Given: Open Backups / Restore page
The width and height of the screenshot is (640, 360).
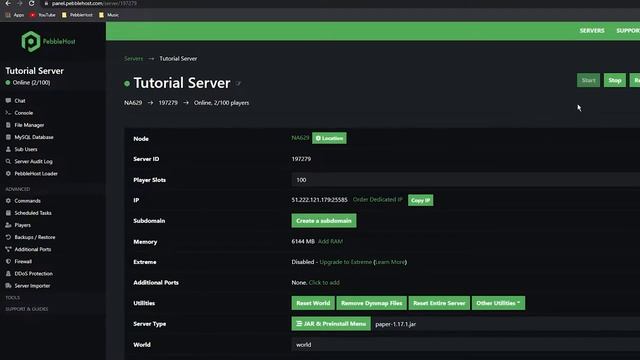Looking at the screenshot, I should [35, 237].
